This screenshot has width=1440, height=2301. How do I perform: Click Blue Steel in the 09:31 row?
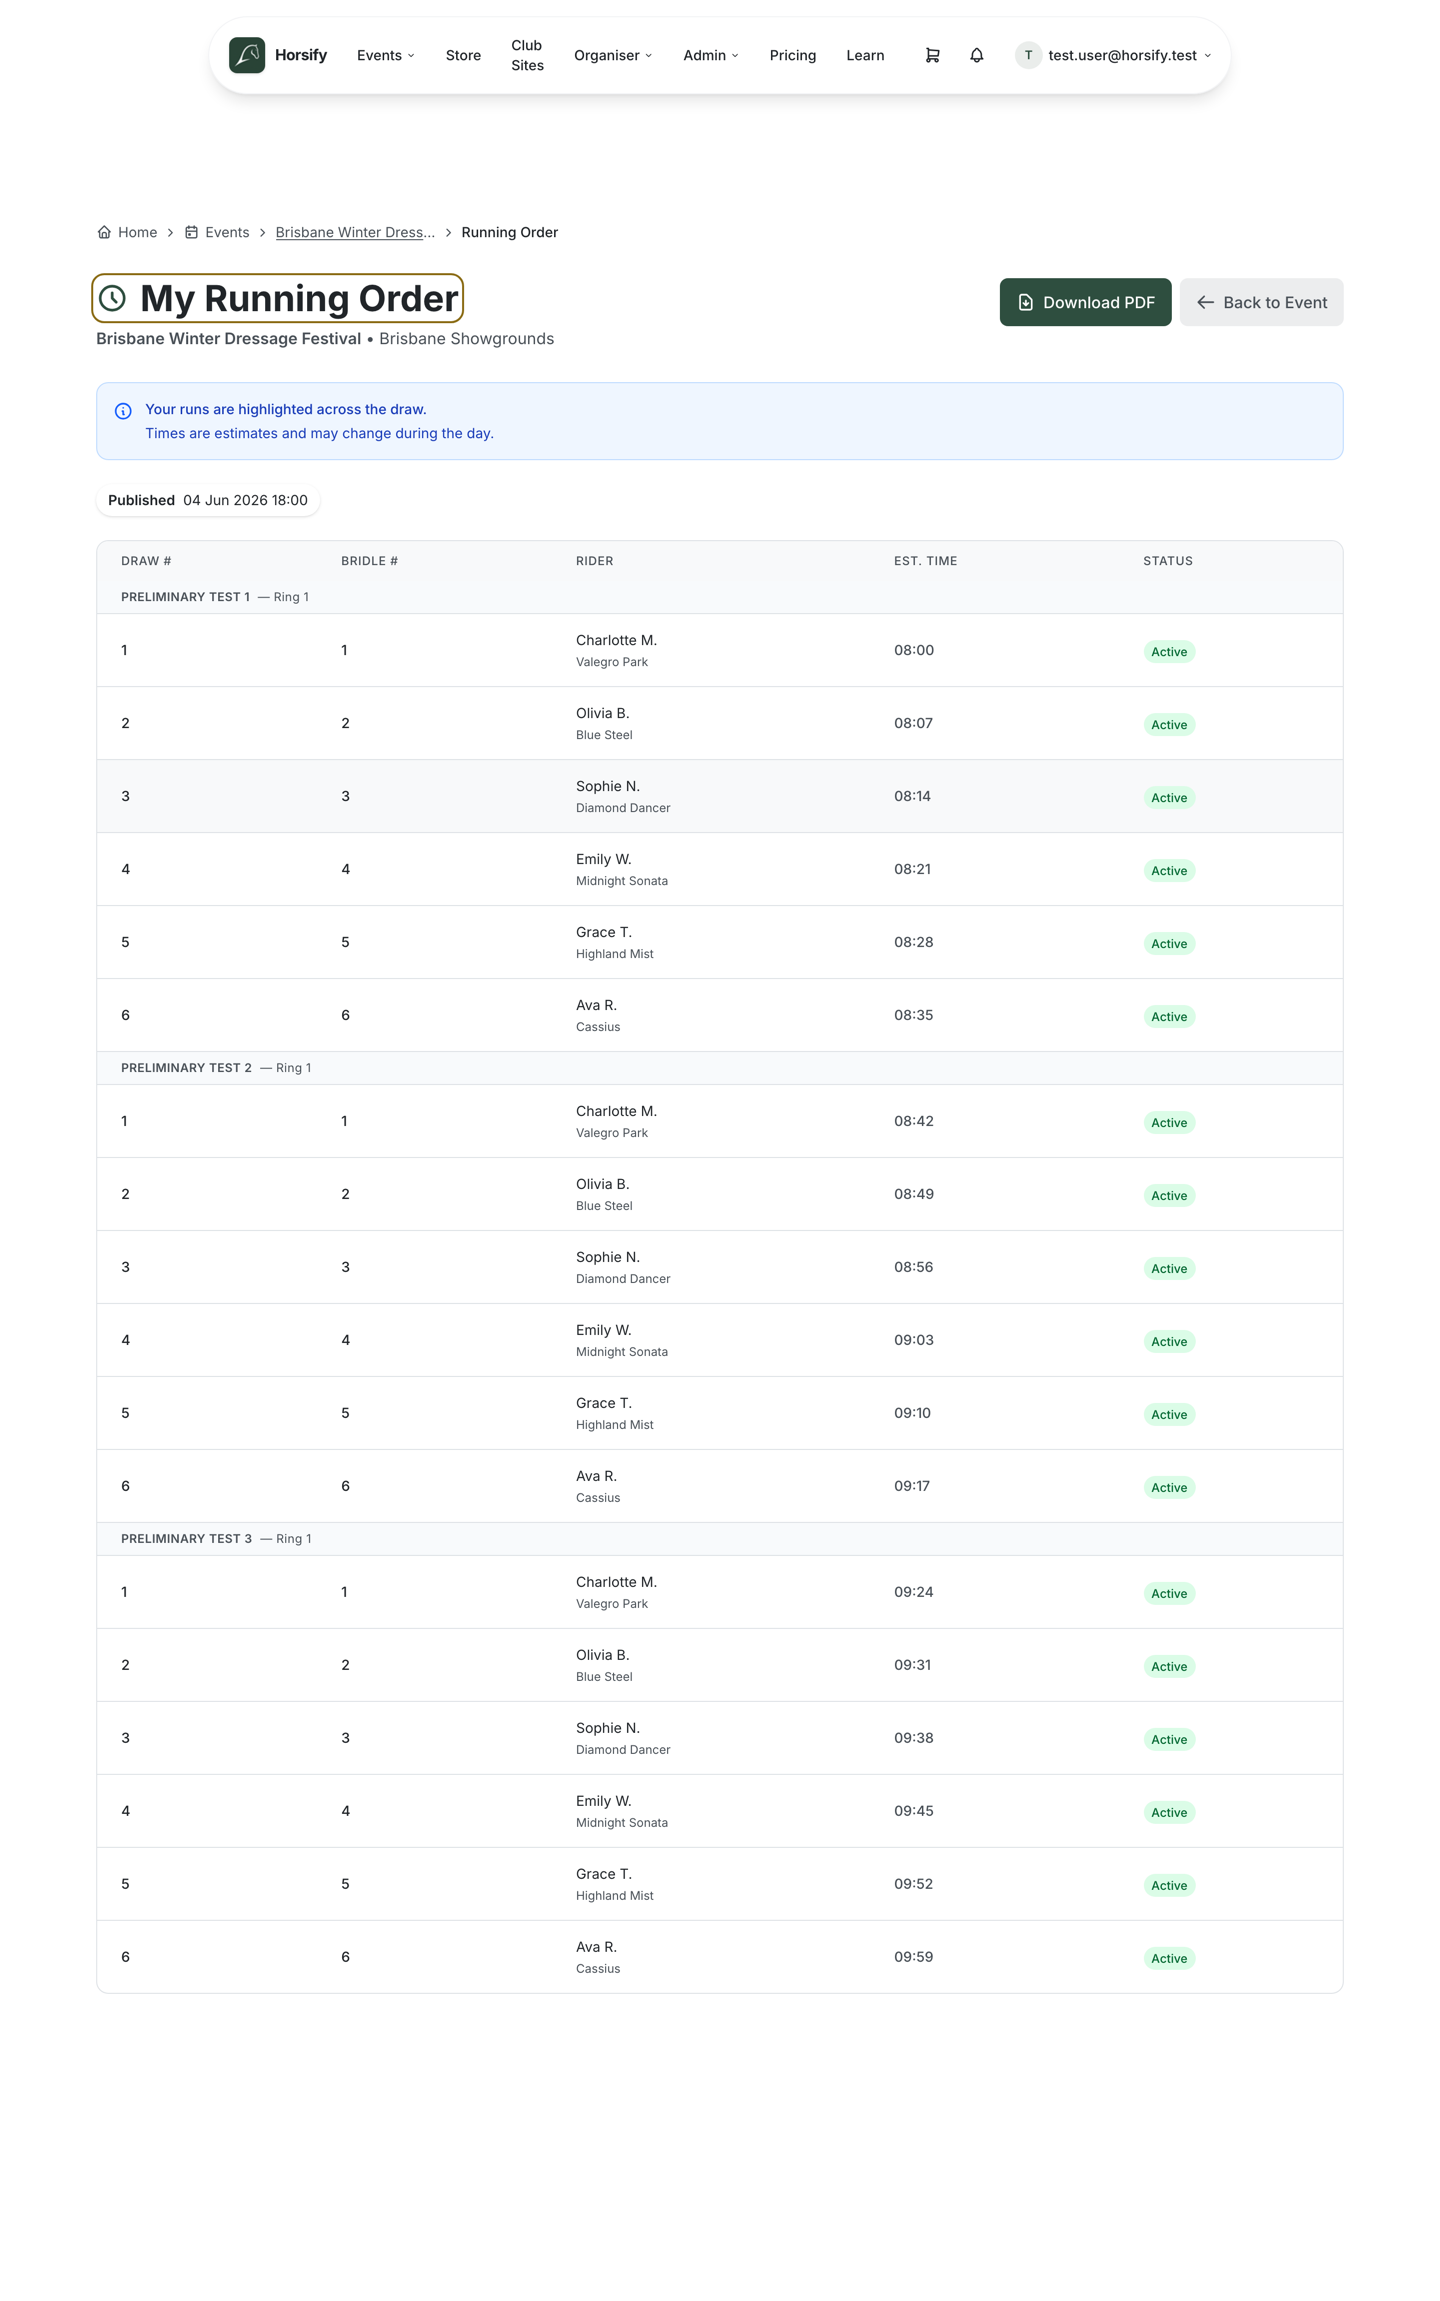pos(604,1677)
